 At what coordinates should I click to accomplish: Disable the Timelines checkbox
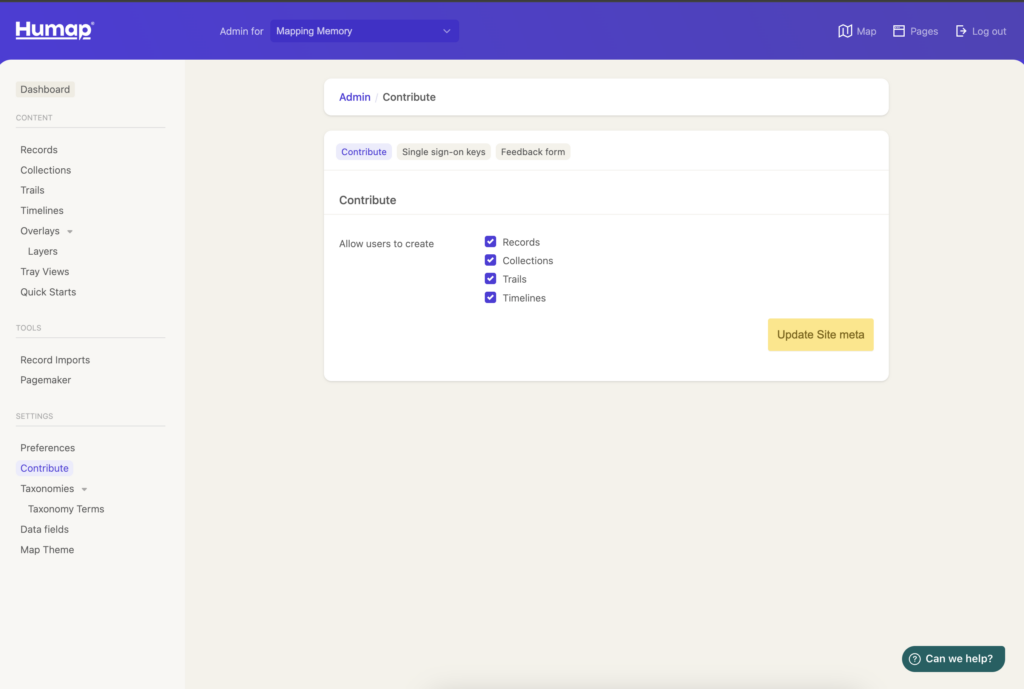[490, 298]
